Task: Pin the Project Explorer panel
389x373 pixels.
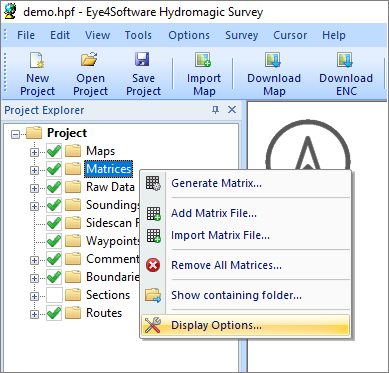Action: tap(216, 110)
